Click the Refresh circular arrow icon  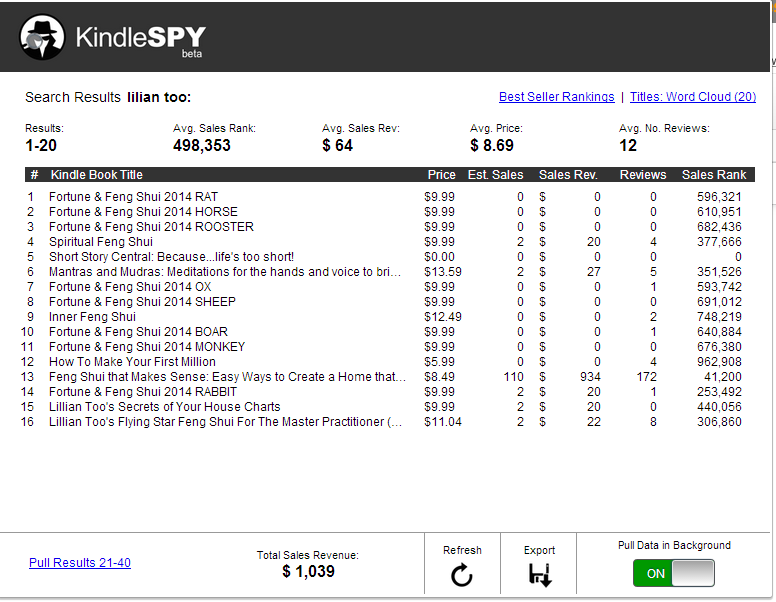click(x=462, y=575)
